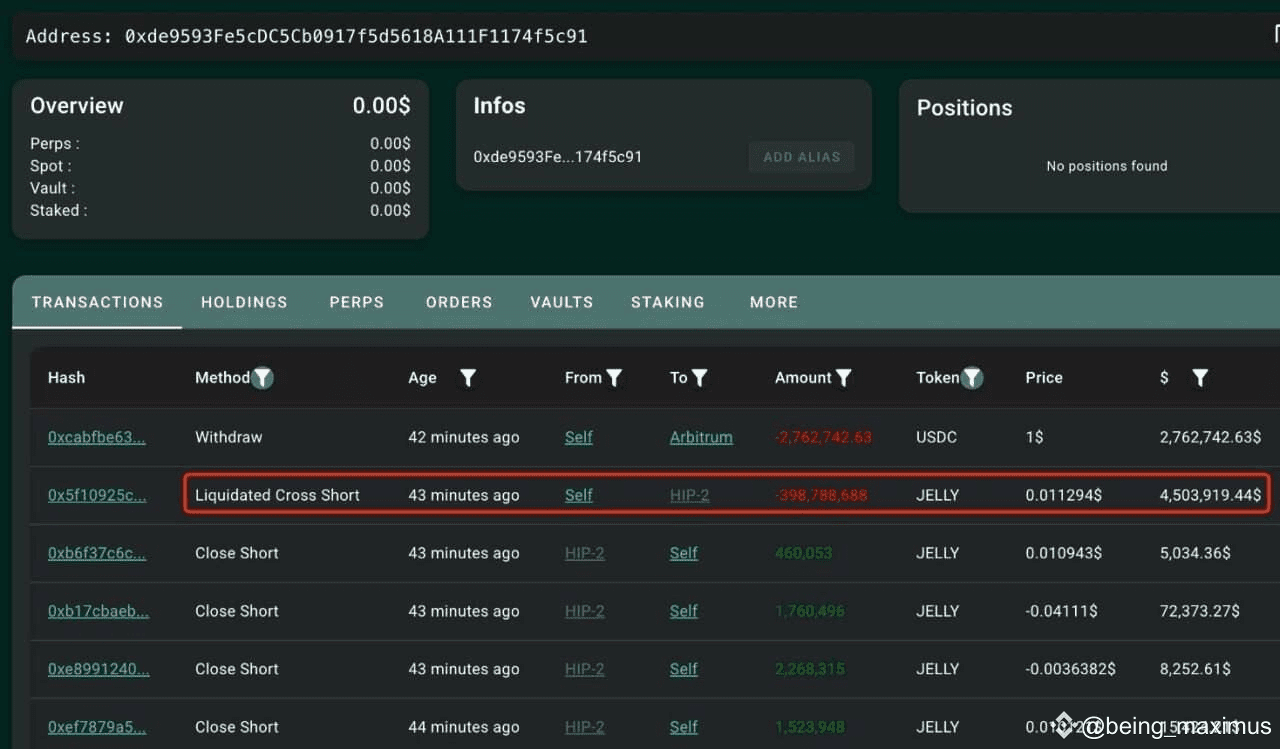Click the Token column filter icon
This screenshot has width=1280, height=749.
point(972,378)
